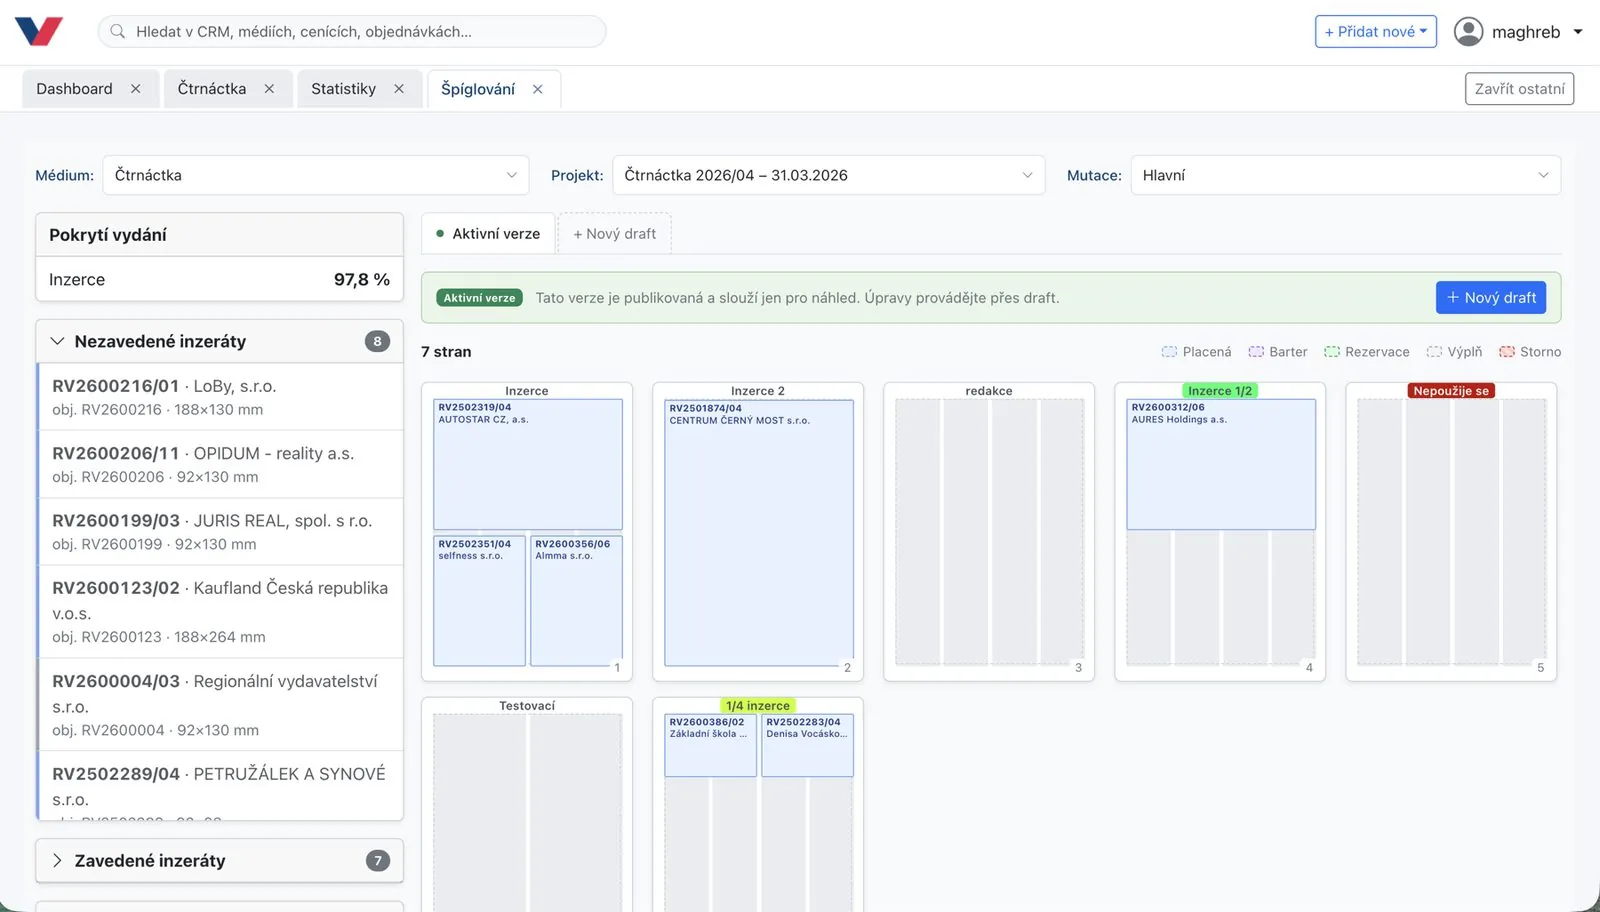Viewport: 1600px width, 912px height.
Task: Click the CENTRUM ČERNÝ MOST ad block
Action: coord(759,533)
